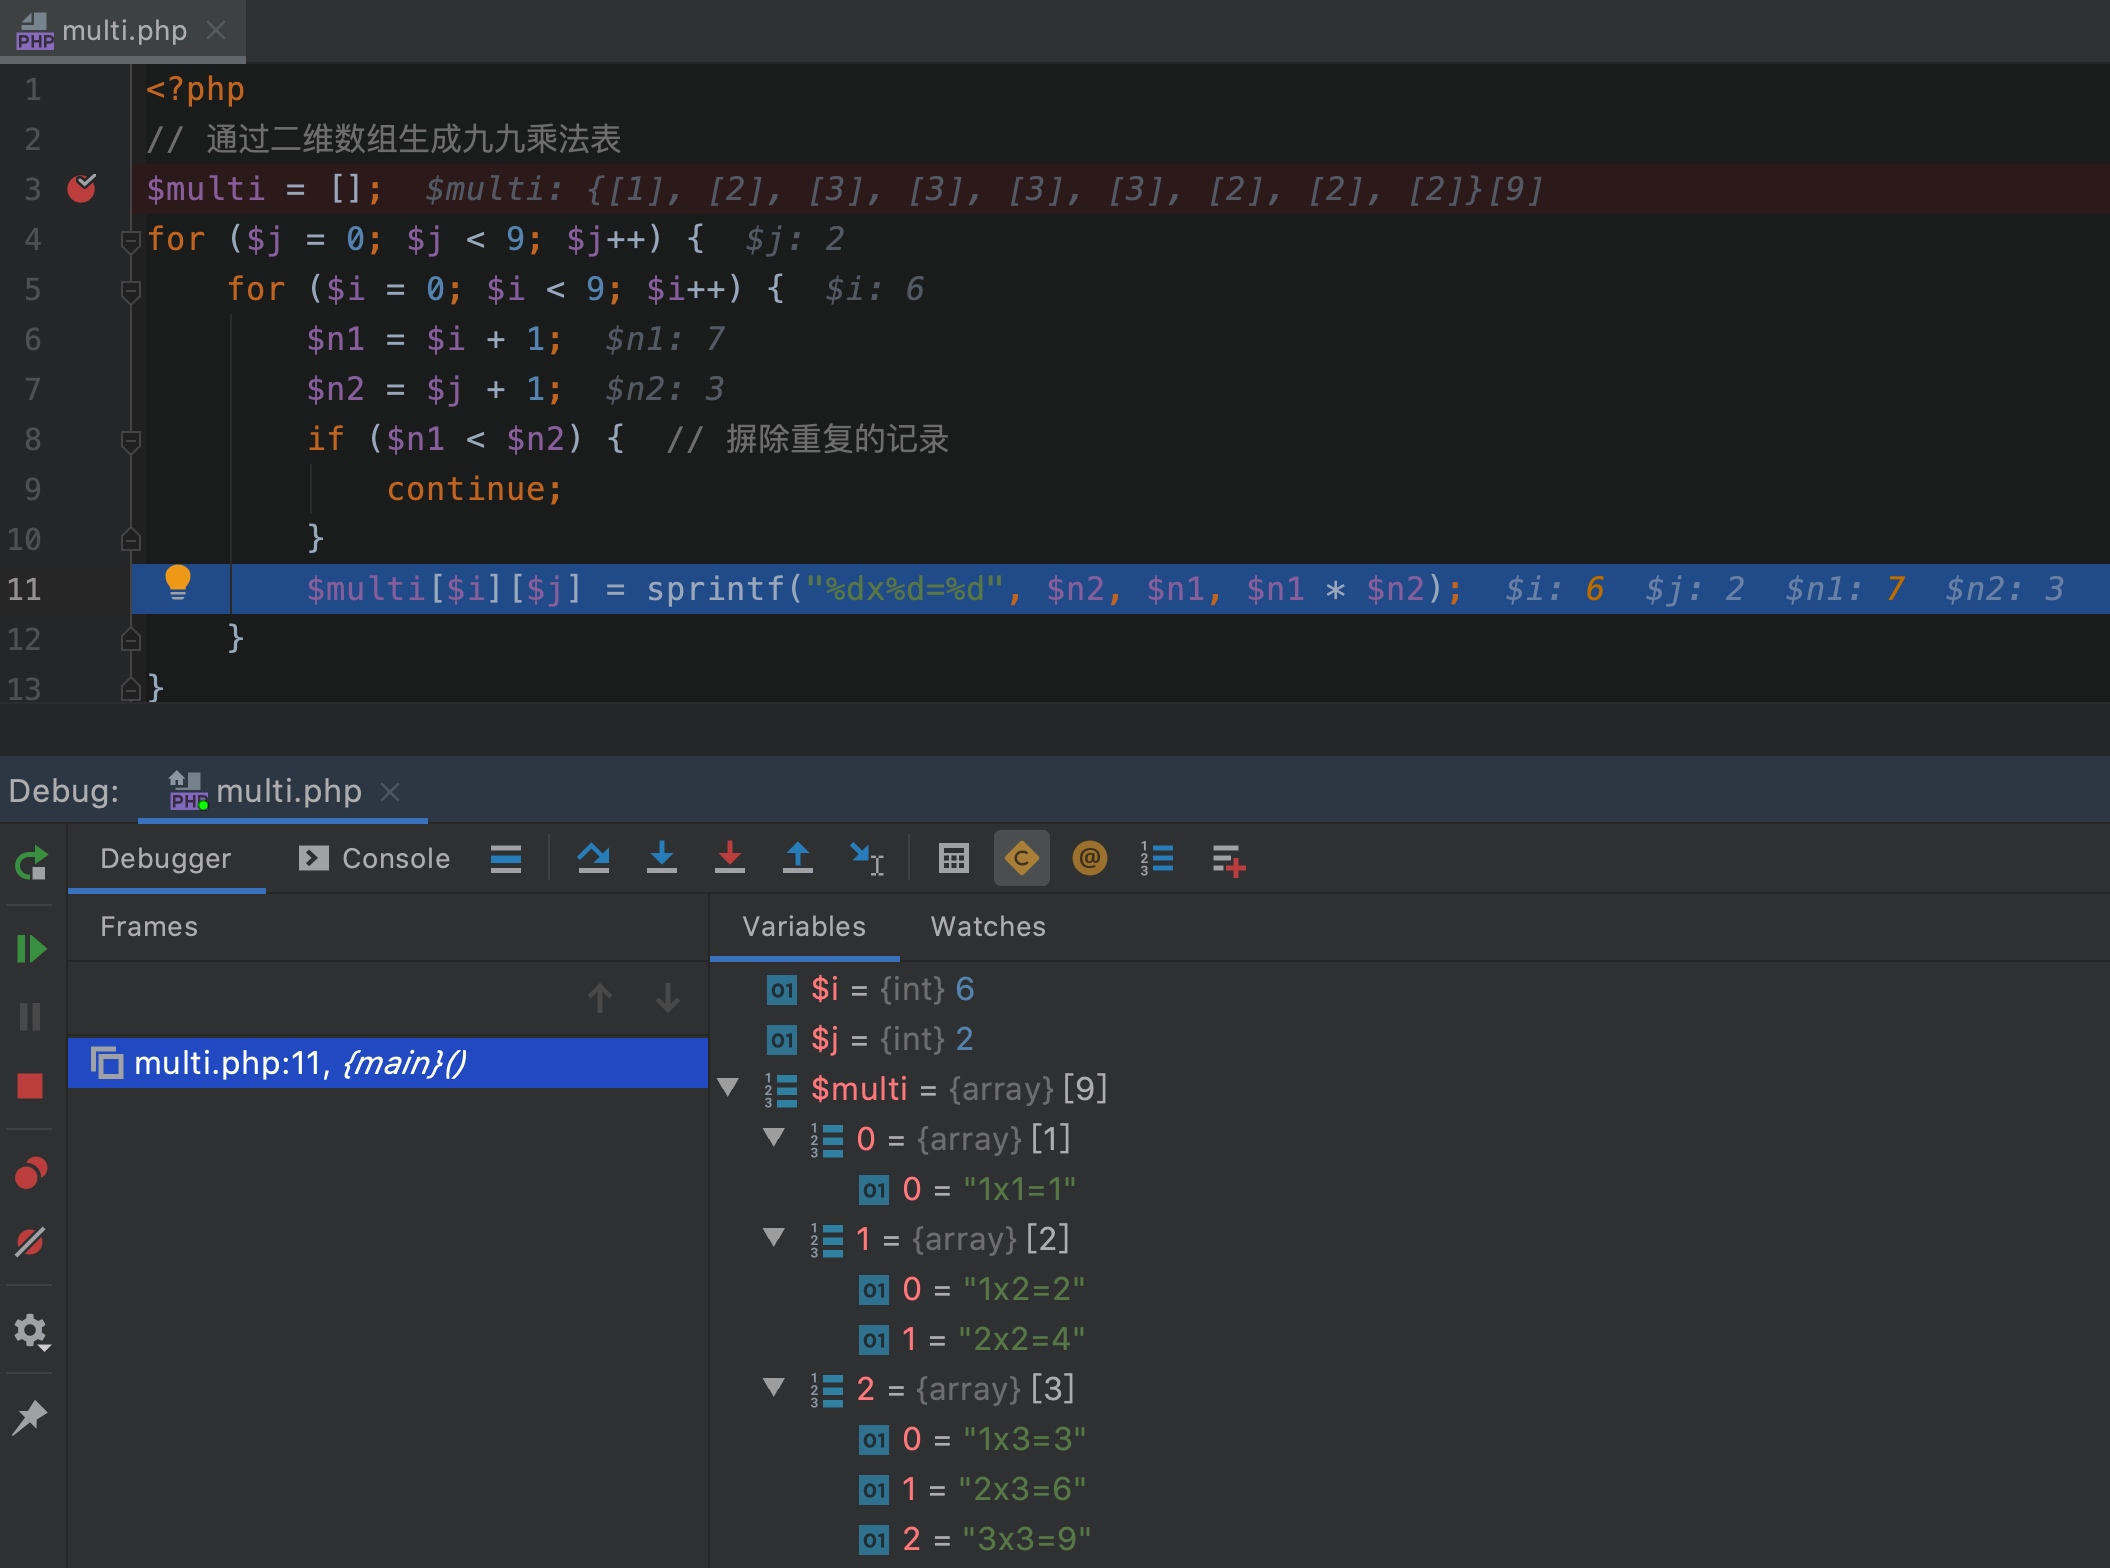The image size is (2110, 1568).
Task: Stop the debug session
Action: (31, 1086)
